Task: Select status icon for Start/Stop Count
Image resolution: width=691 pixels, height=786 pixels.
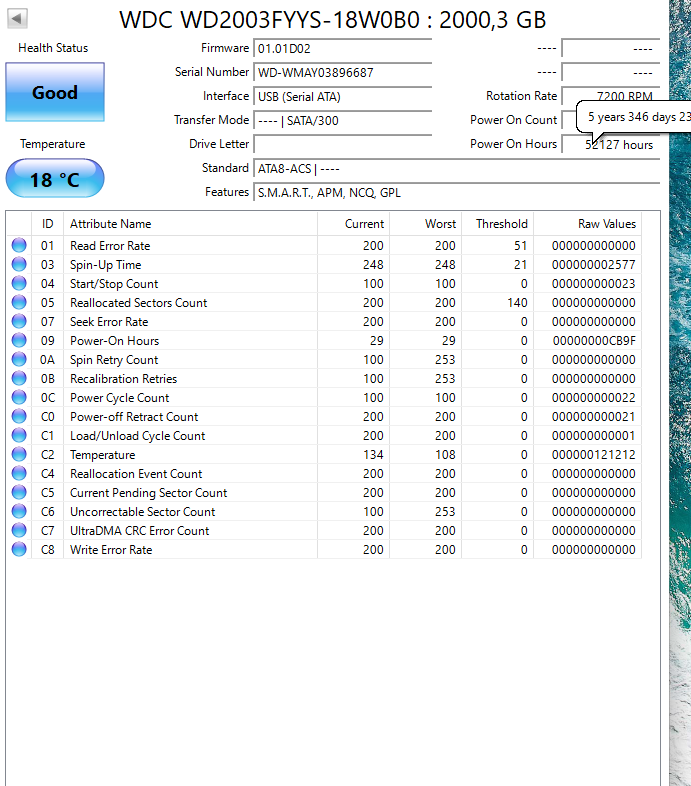Action: (x=19, y=284)
